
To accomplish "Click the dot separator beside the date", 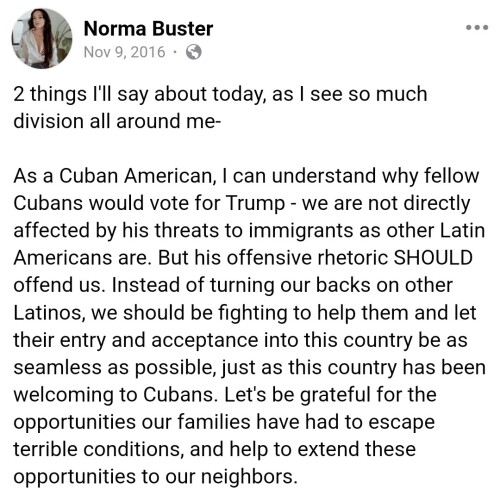I will [175, 52].
